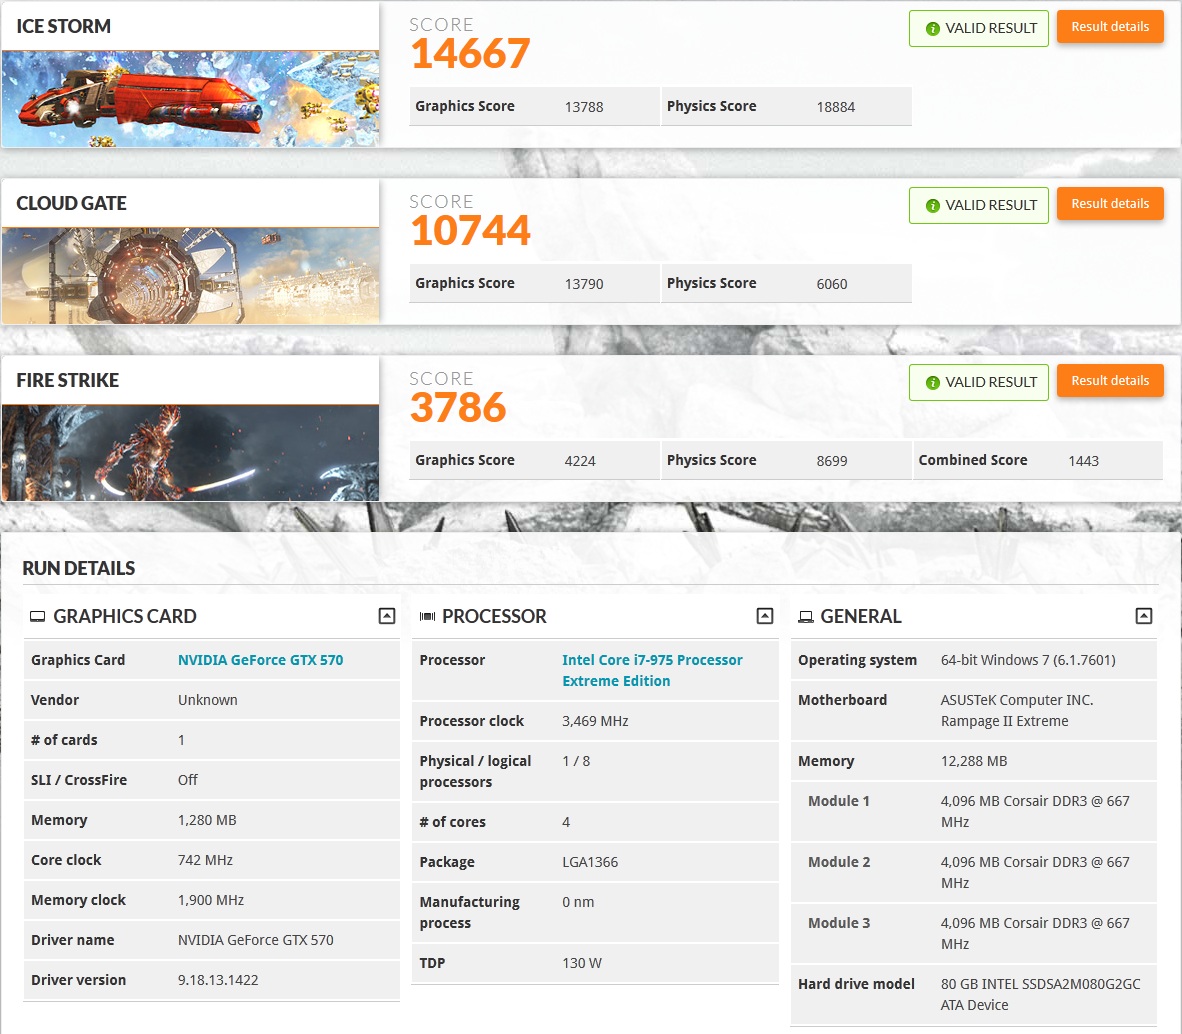Select operating system 64-bit Windows 7 value
Viewport: 1182px width, 1034px height.
1028,660
